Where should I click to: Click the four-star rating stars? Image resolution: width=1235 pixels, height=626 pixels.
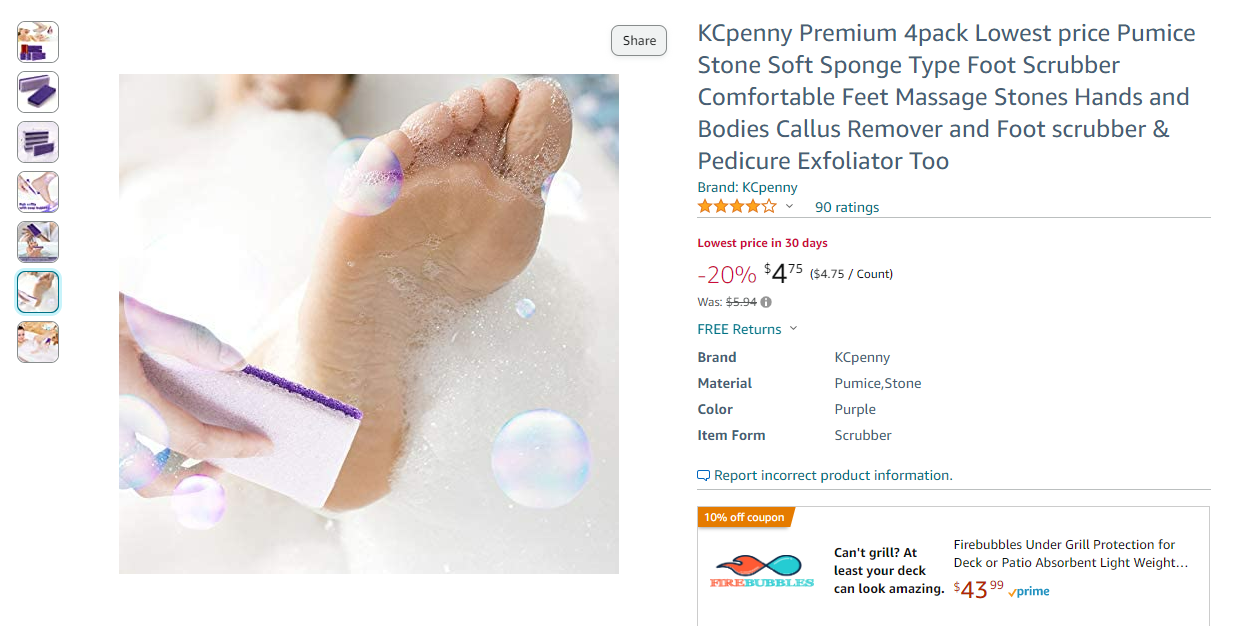click(x=737, y=207)
